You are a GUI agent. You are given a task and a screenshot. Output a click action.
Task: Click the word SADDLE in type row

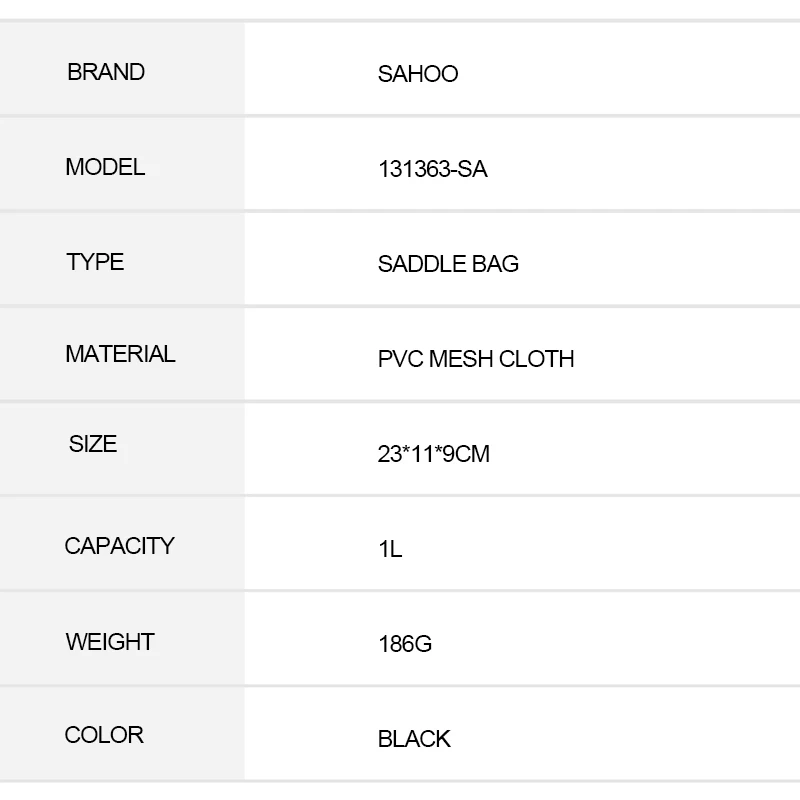click(423, 264)
